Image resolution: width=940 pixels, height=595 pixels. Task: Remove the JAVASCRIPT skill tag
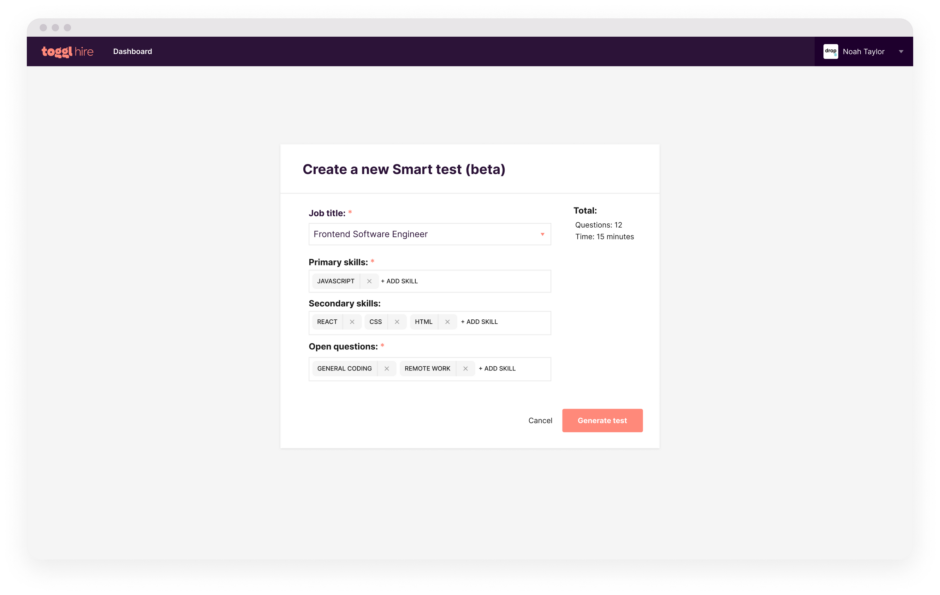tap(369, 281)
